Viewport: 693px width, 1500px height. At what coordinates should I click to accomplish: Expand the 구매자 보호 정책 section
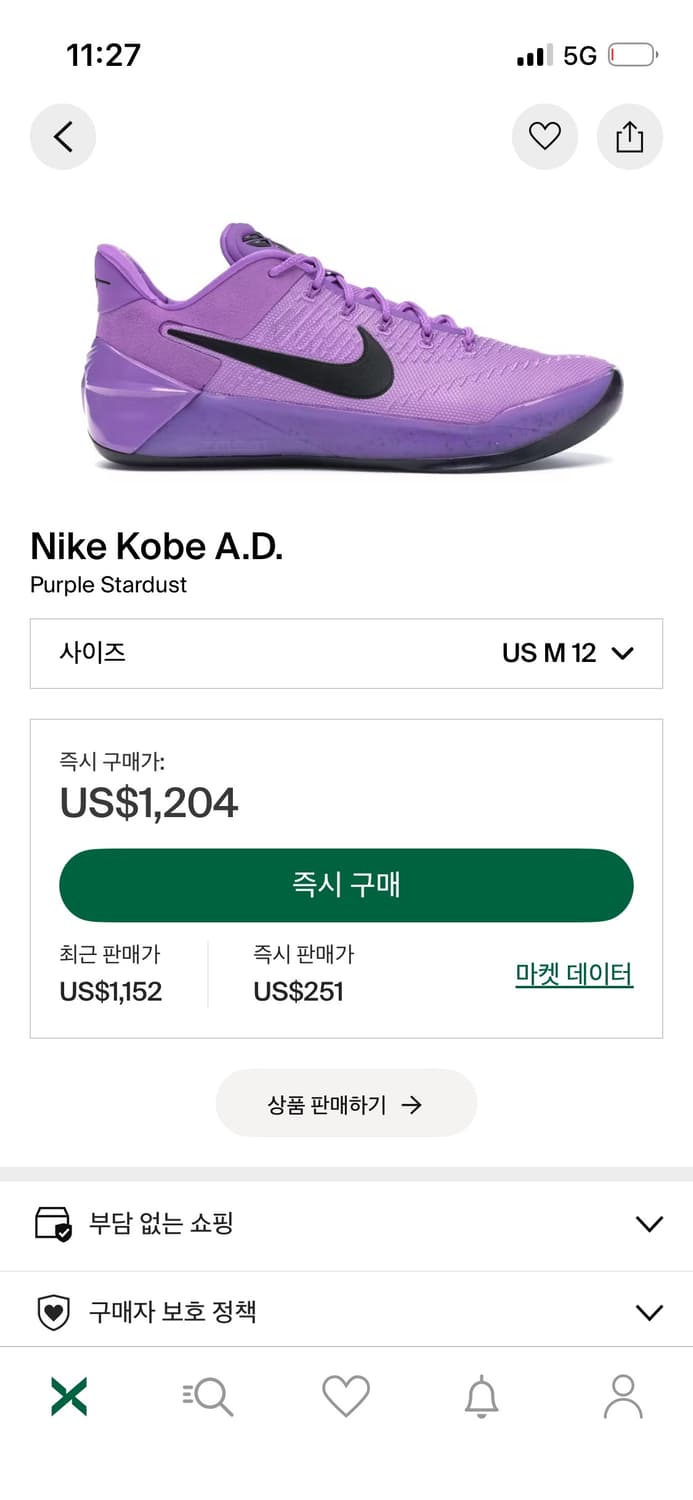click(x=346, y=1310)
